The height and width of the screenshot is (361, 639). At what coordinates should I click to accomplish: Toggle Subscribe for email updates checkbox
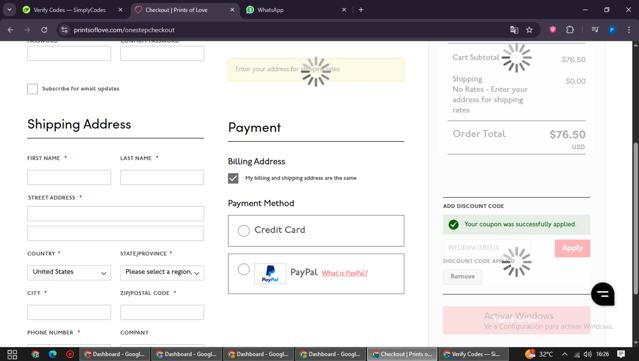(x=33, y=89)
